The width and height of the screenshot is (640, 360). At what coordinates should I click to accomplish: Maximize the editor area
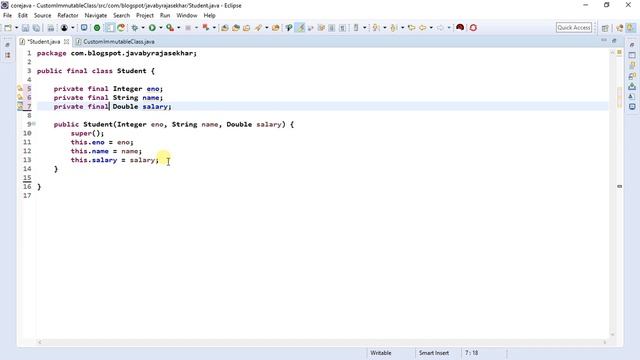click(614, 40)
